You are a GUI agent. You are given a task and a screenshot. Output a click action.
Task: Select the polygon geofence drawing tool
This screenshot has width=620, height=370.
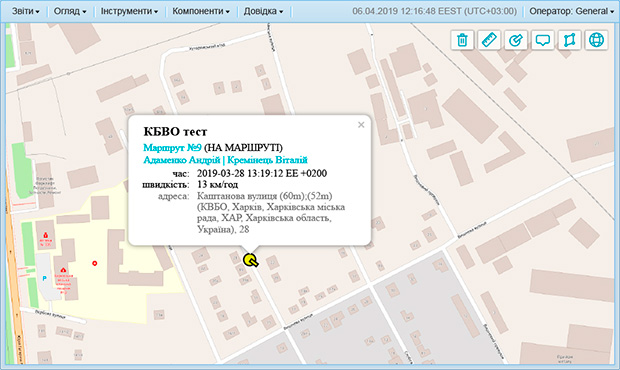tap(570, 40)
